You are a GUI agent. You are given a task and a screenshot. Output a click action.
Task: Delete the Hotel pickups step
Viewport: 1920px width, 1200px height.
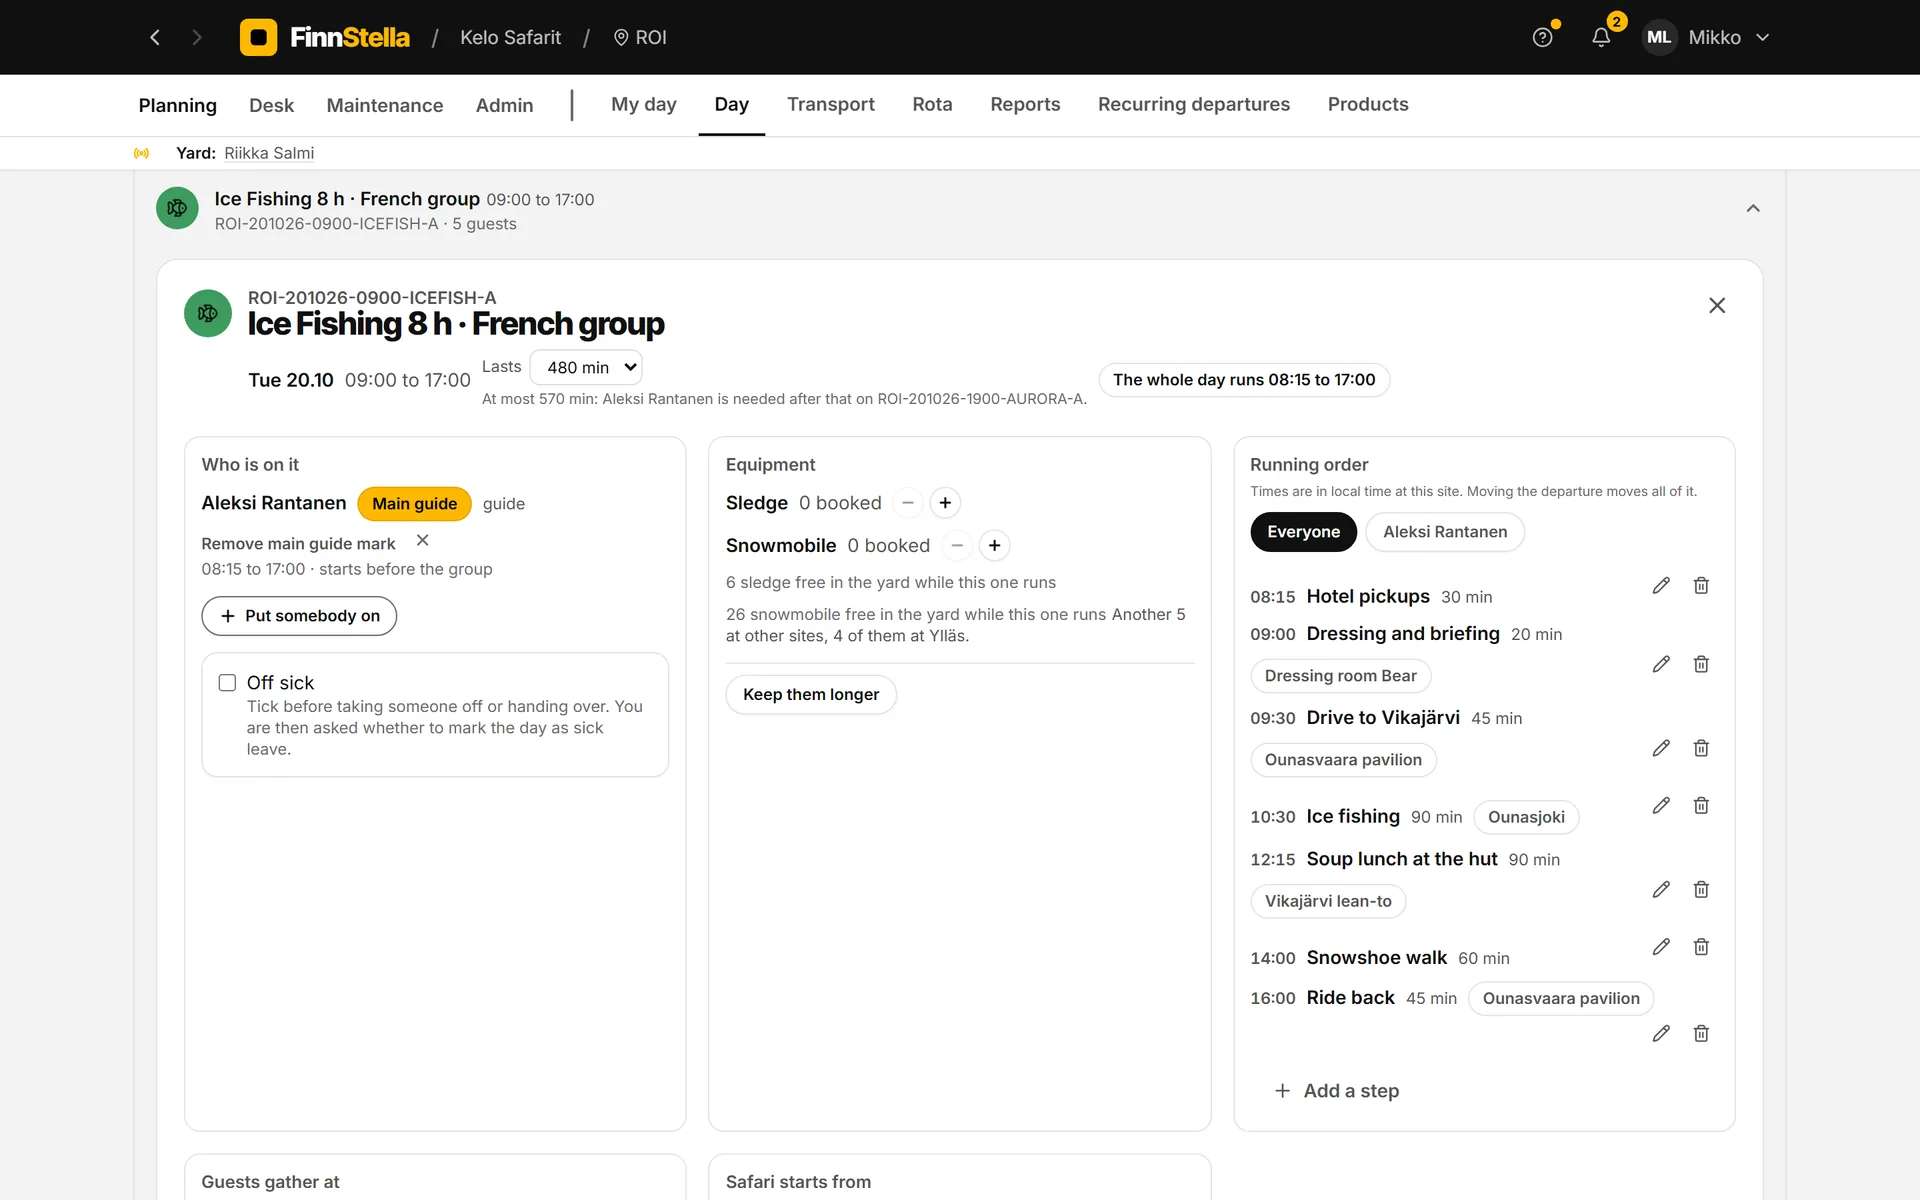click(1701, 585)
